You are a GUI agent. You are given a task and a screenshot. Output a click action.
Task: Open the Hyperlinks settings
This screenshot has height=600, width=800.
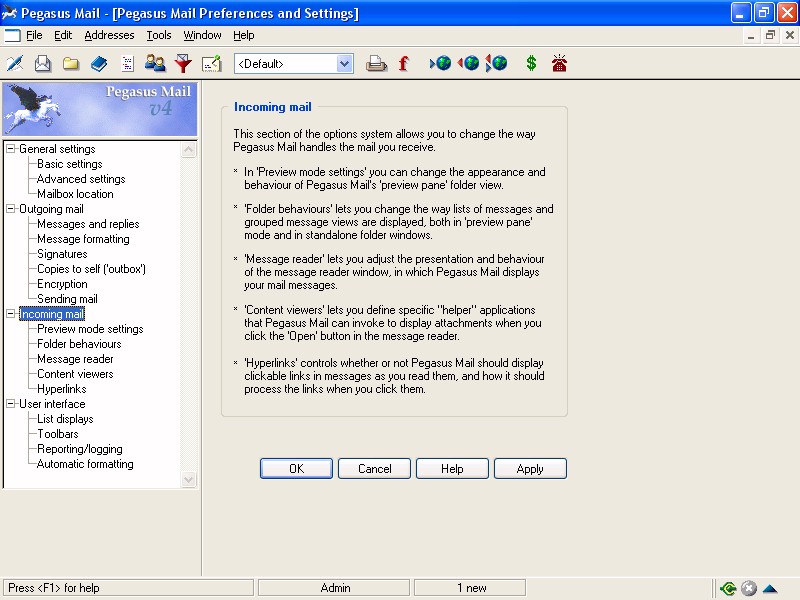(62, 389)
